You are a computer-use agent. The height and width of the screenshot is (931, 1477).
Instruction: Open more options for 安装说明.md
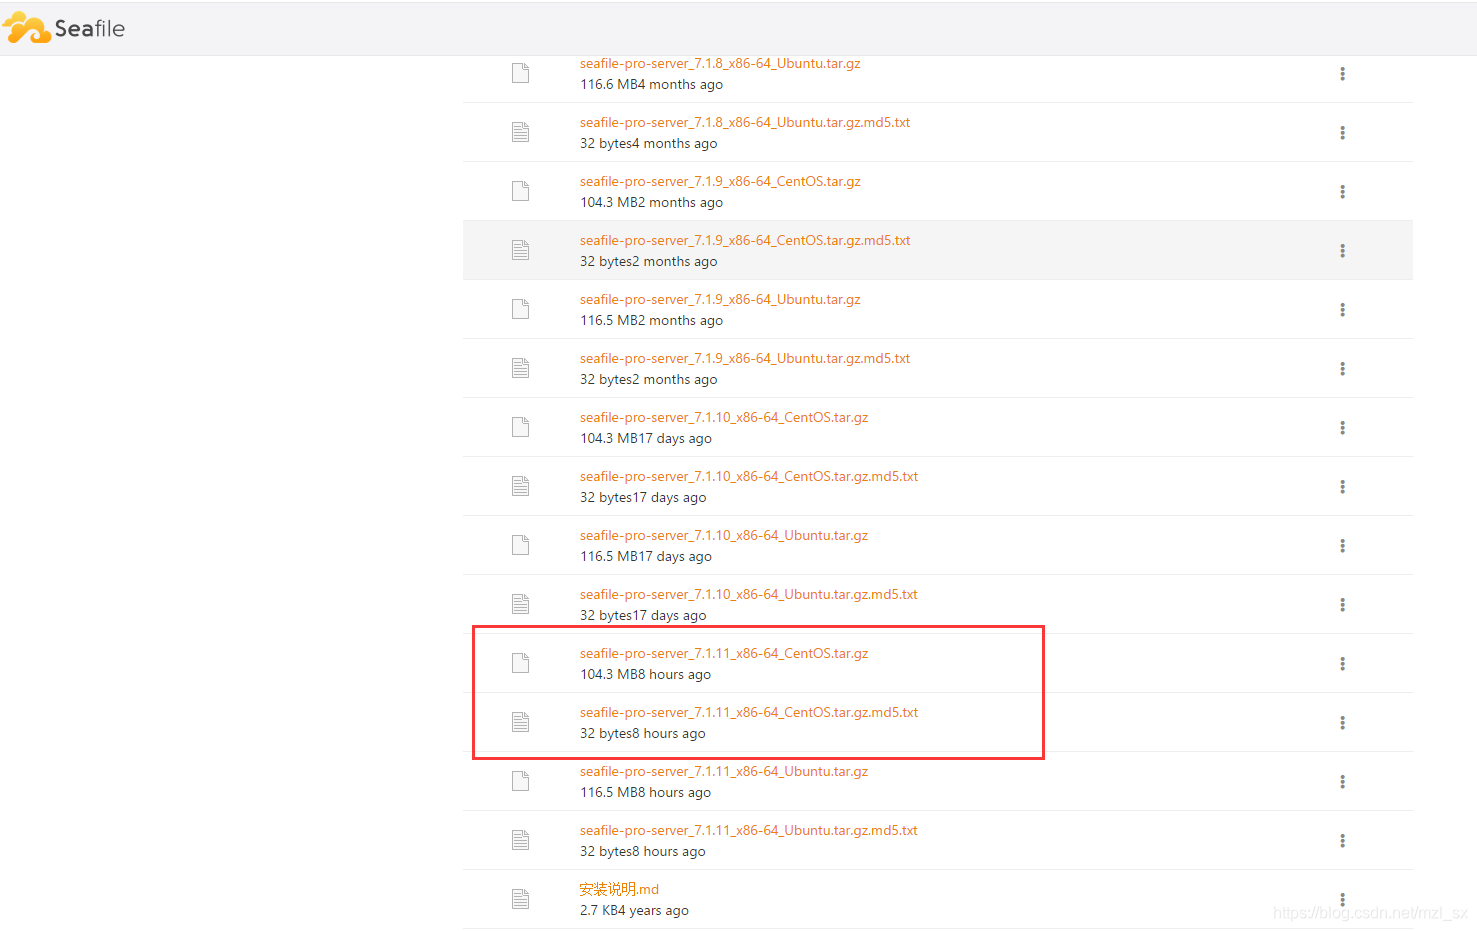(x=1342, y=900)
